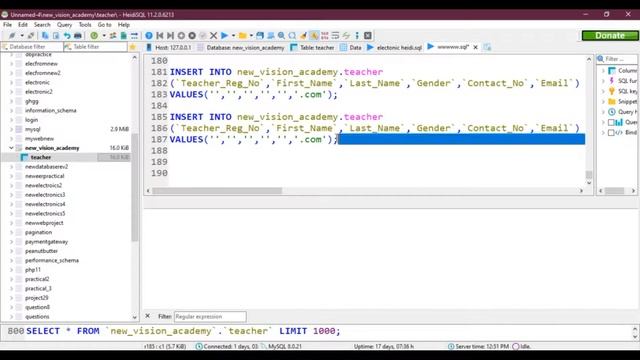This screenshot has height=360, width=640.
Task: Click the exit application toolbar icon
Action: pyautogui.click(x=368, y=36)
